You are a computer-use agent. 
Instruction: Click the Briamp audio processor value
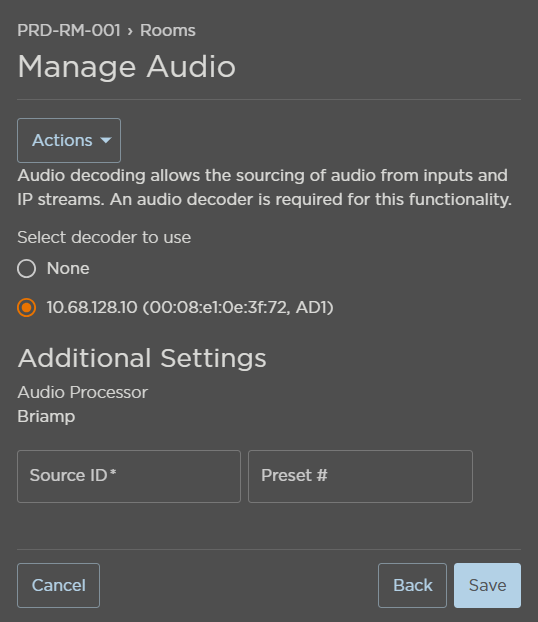[46, 417]
